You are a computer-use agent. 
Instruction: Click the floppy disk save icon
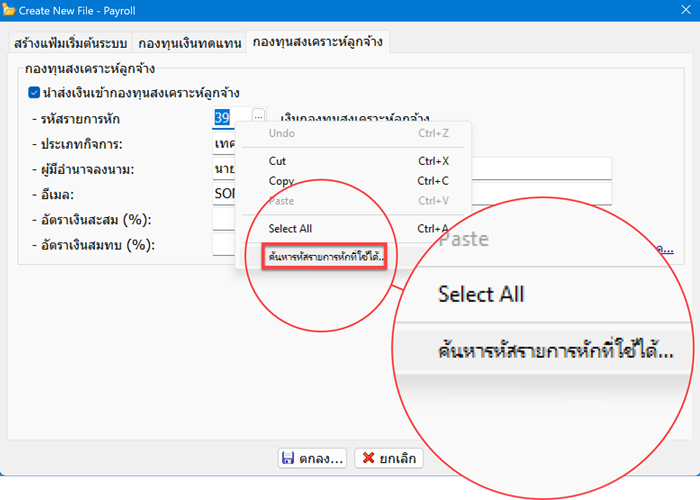(x=288, y=458)
